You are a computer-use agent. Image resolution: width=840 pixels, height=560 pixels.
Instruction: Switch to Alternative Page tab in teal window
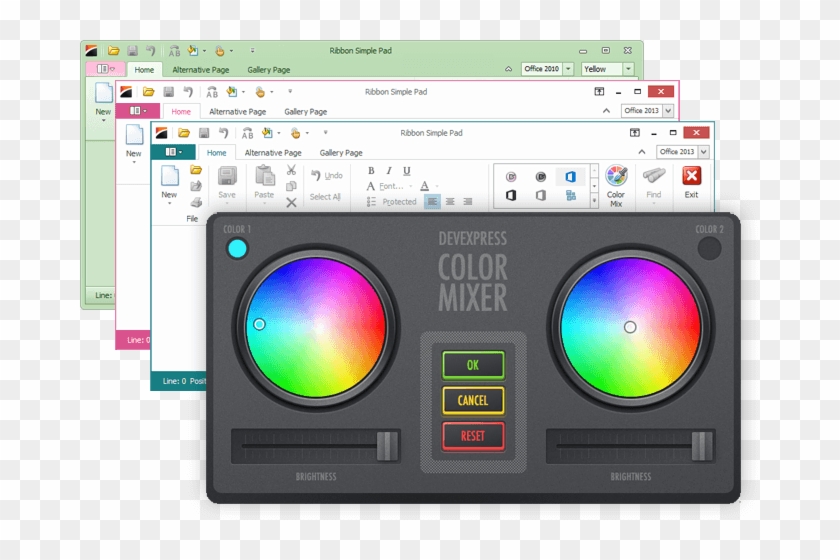[x=273, y=153]
